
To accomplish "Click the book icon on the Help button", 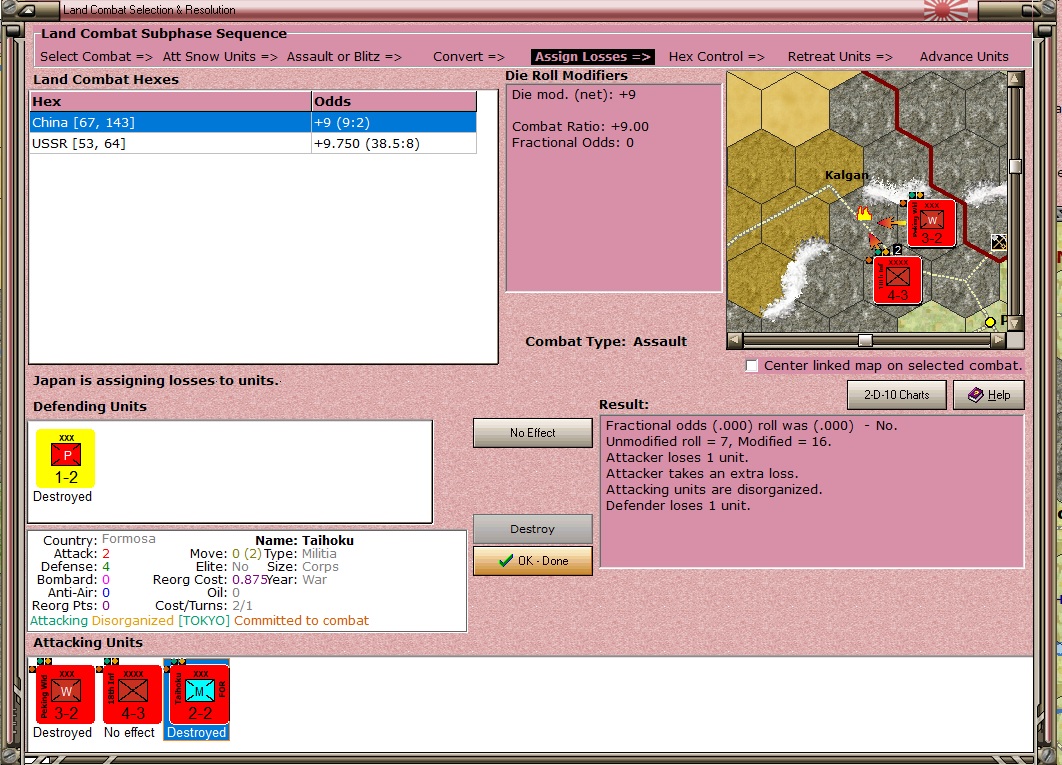I will (975, 395).
